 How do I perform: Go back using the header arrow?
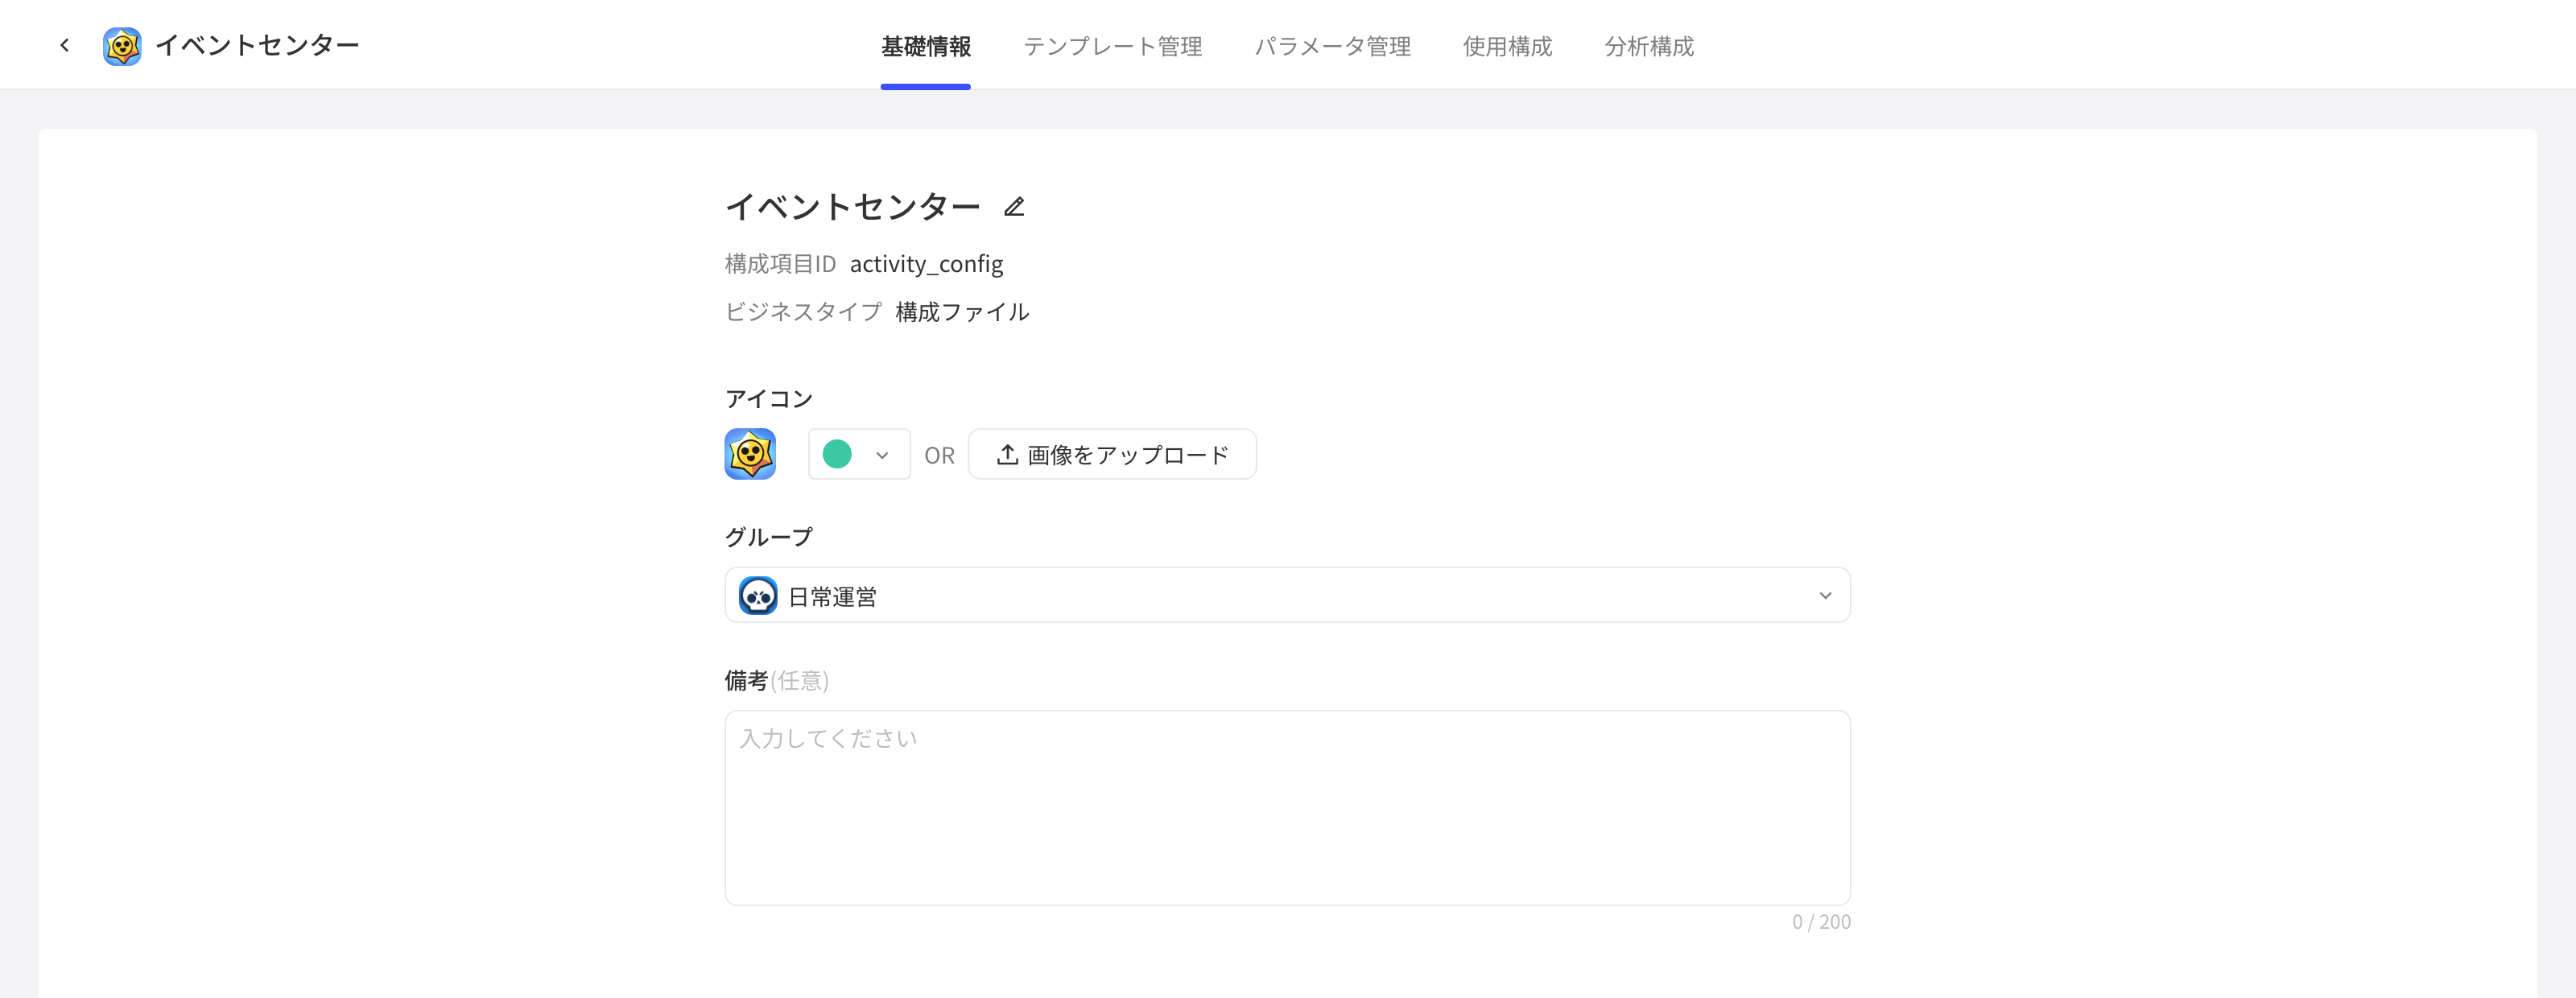(x=65, y=45)
